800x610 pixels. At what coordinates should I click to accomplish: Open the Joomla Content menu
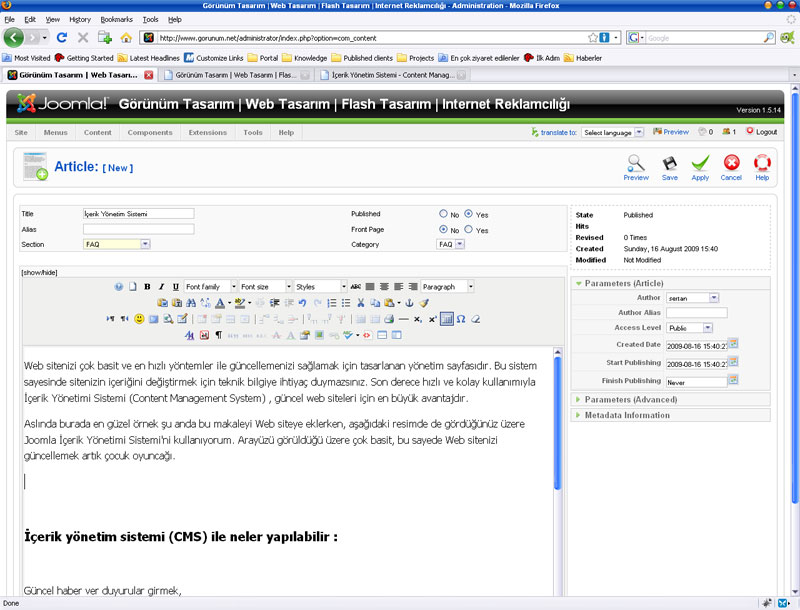click(97, 133)
